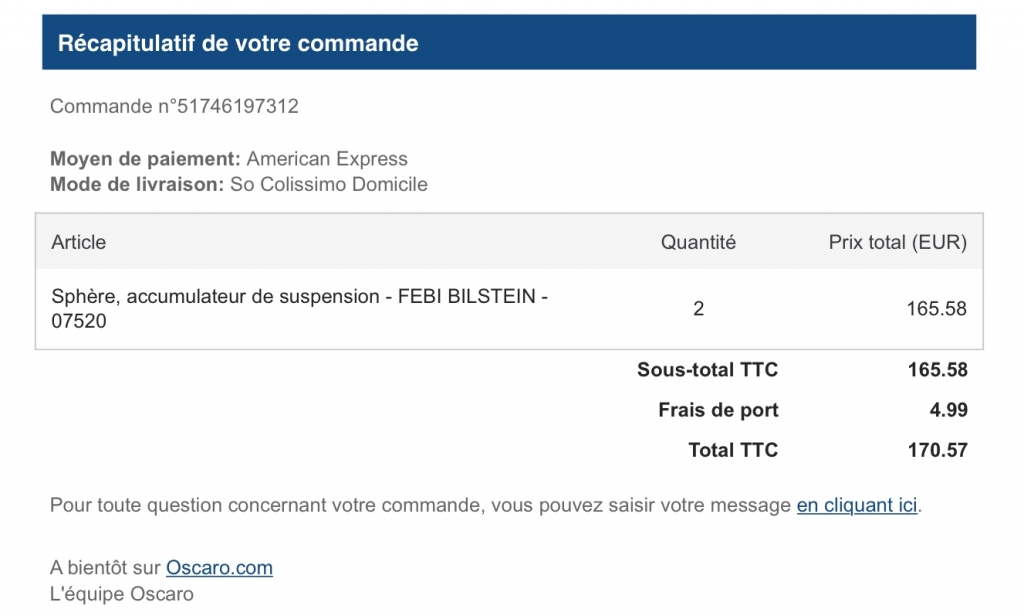Click the quantity value 2
The height and width of the screenshot is (616, 1024).
coord(698,309)
